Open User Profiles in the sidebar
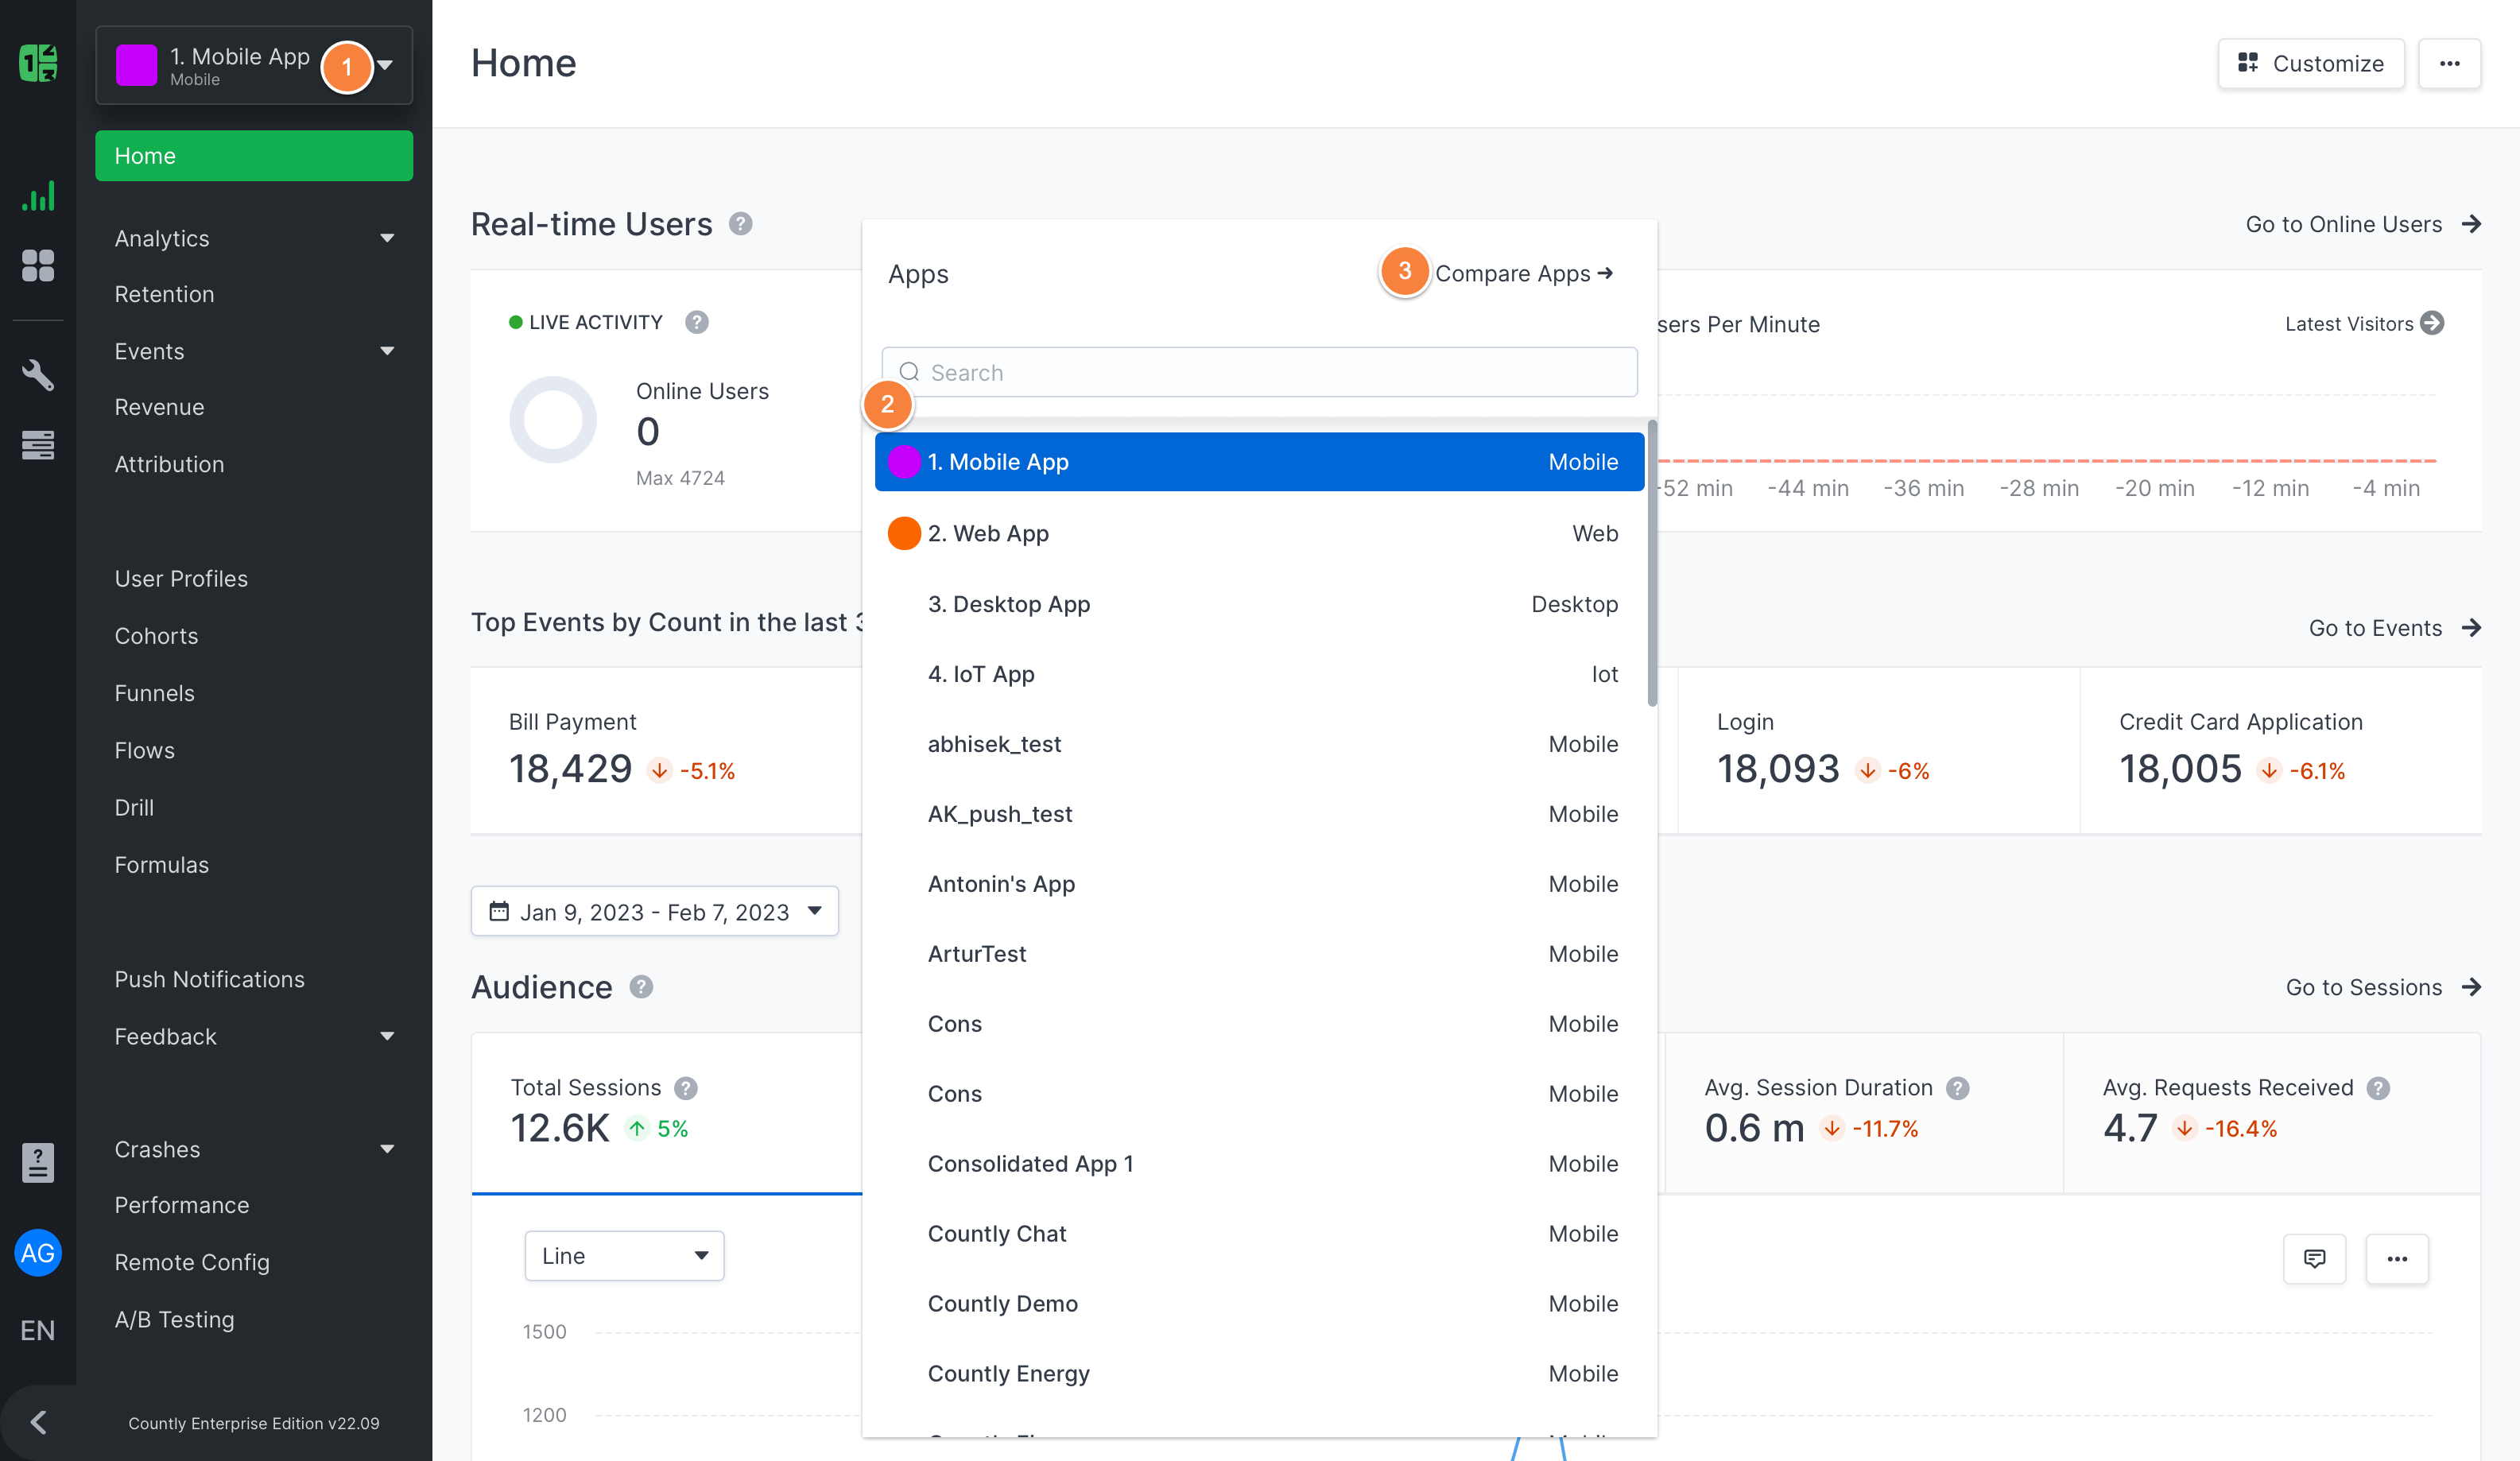The width and height of the screenshot is (2520, 1461). click(x=181, y=578)
